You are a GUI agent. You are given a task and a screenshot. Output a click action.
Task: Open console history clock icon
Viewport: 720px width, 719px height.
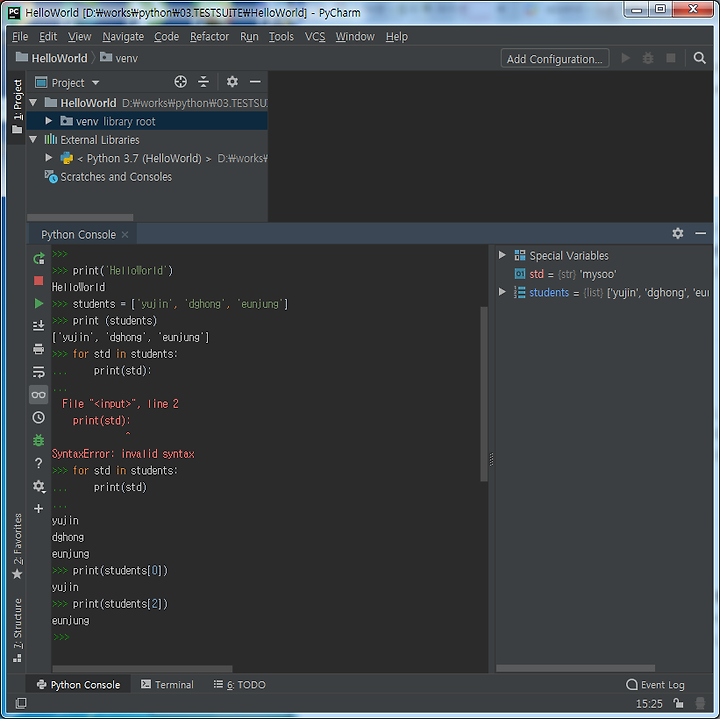tap(39, 417)
